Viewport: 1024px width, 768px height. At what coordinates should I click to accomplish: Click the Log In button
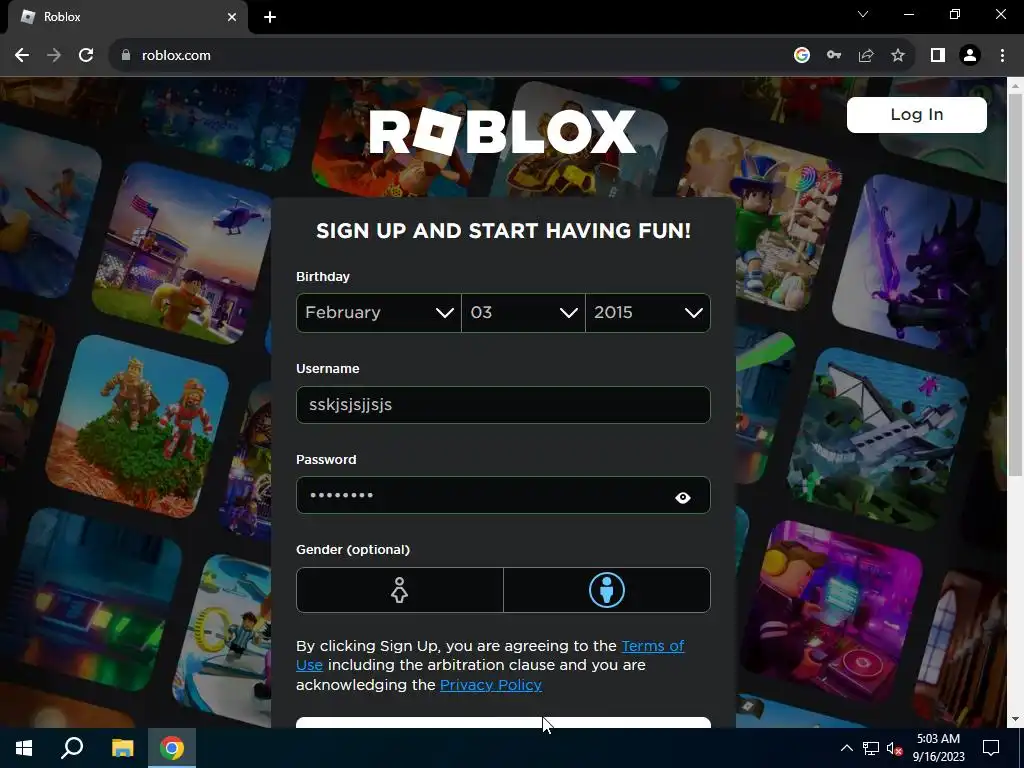(917, 115)
